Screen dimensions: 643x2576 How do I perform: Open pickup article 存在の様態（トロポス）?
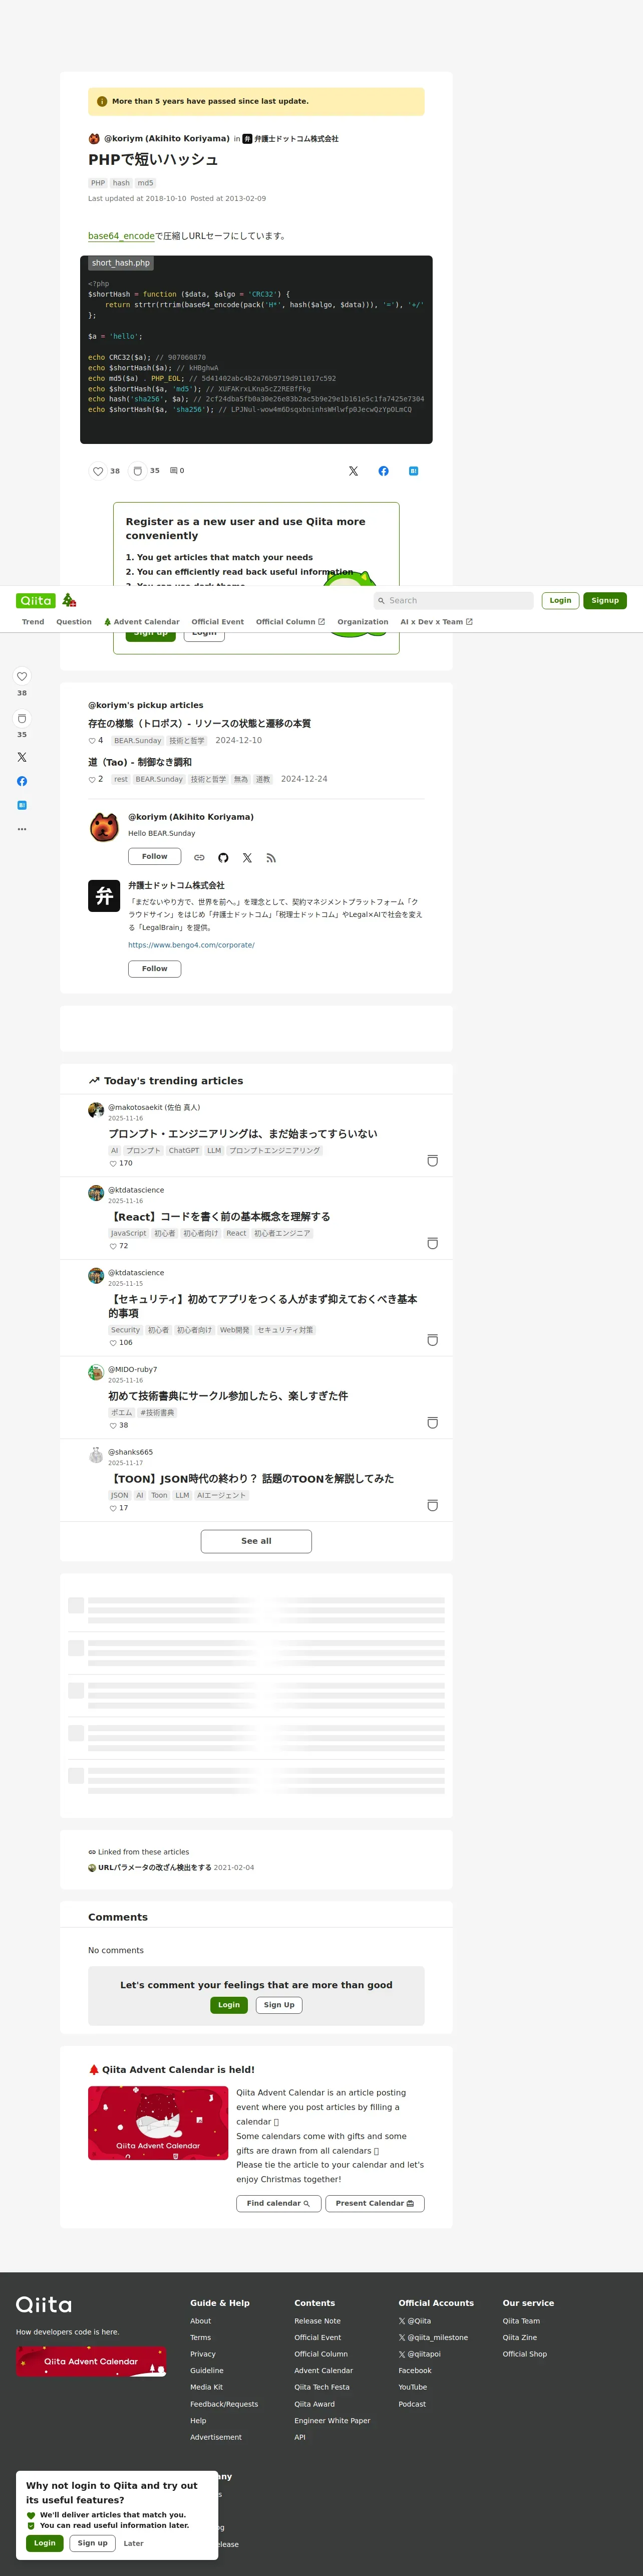(x=199, y=724)
